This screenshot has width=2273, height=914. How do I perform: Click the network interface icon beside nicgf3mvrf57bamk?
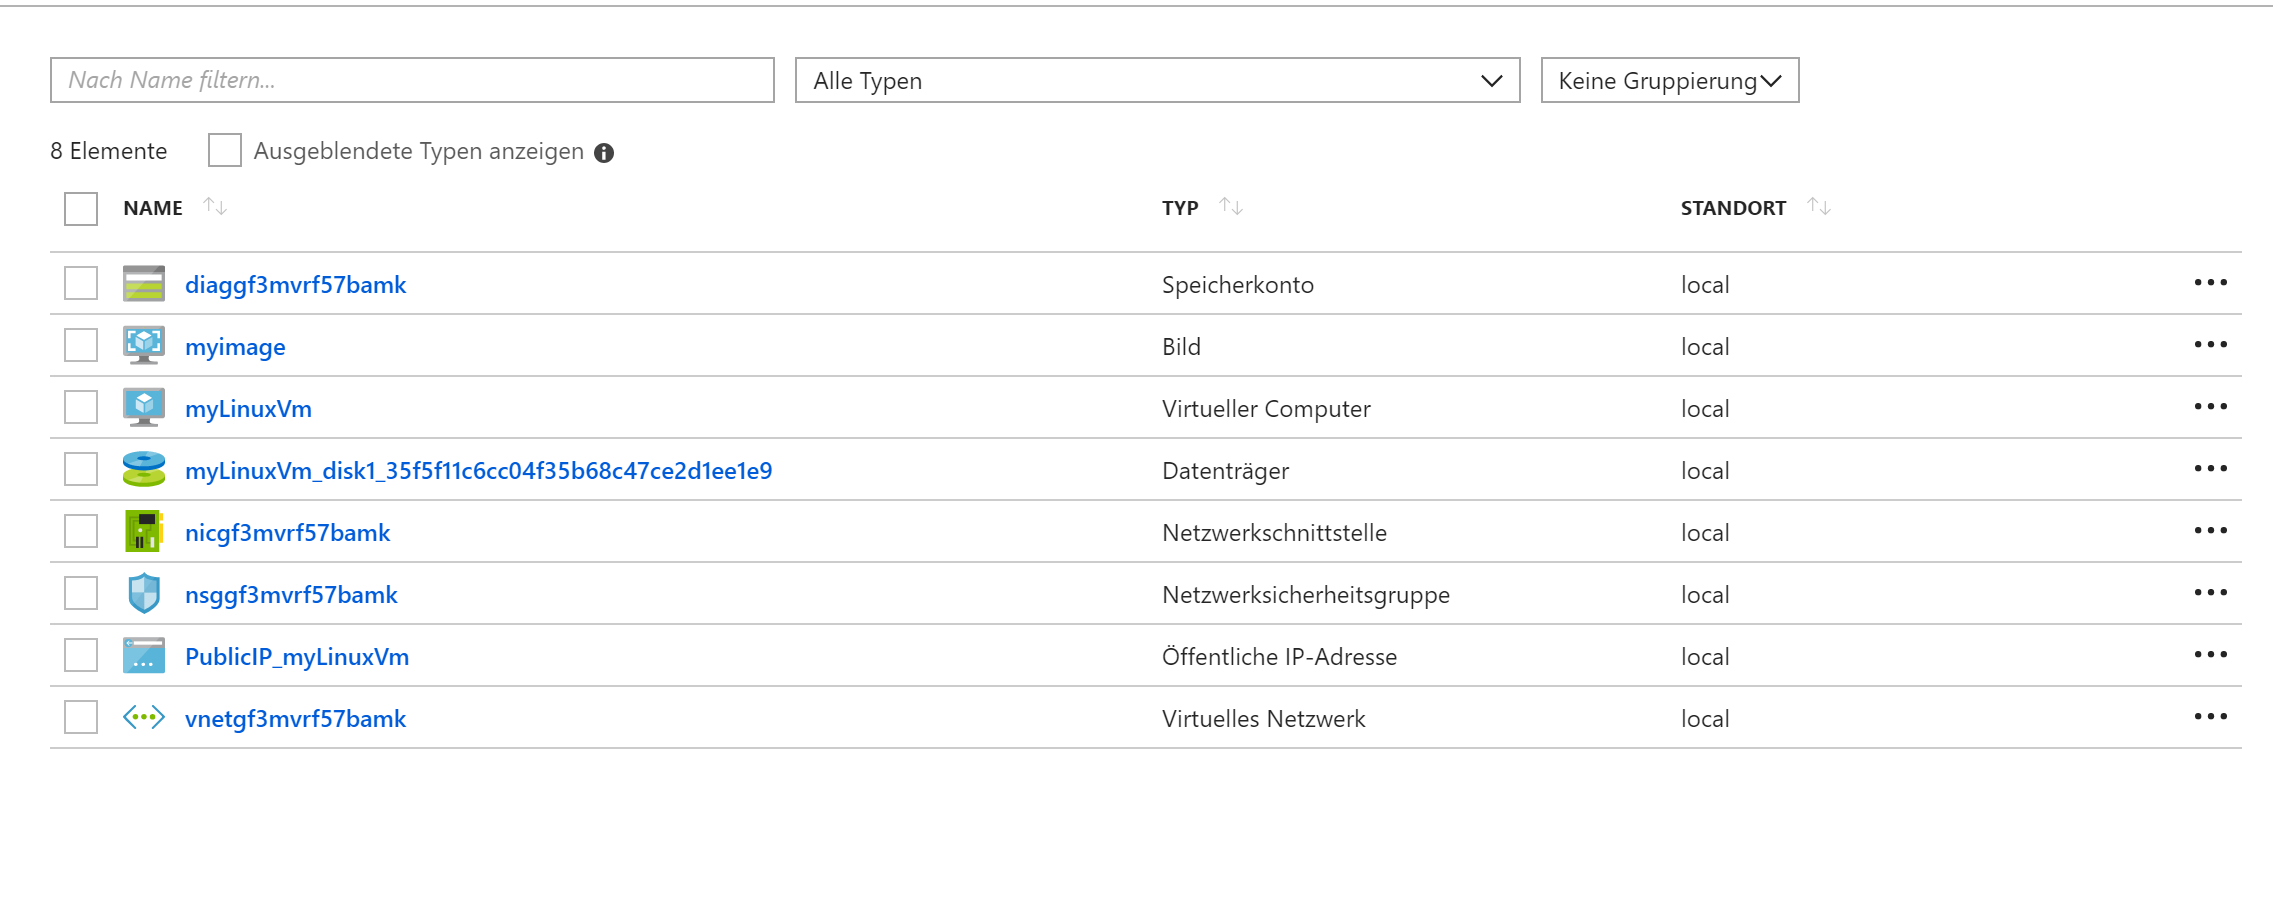tap(144, 532)
